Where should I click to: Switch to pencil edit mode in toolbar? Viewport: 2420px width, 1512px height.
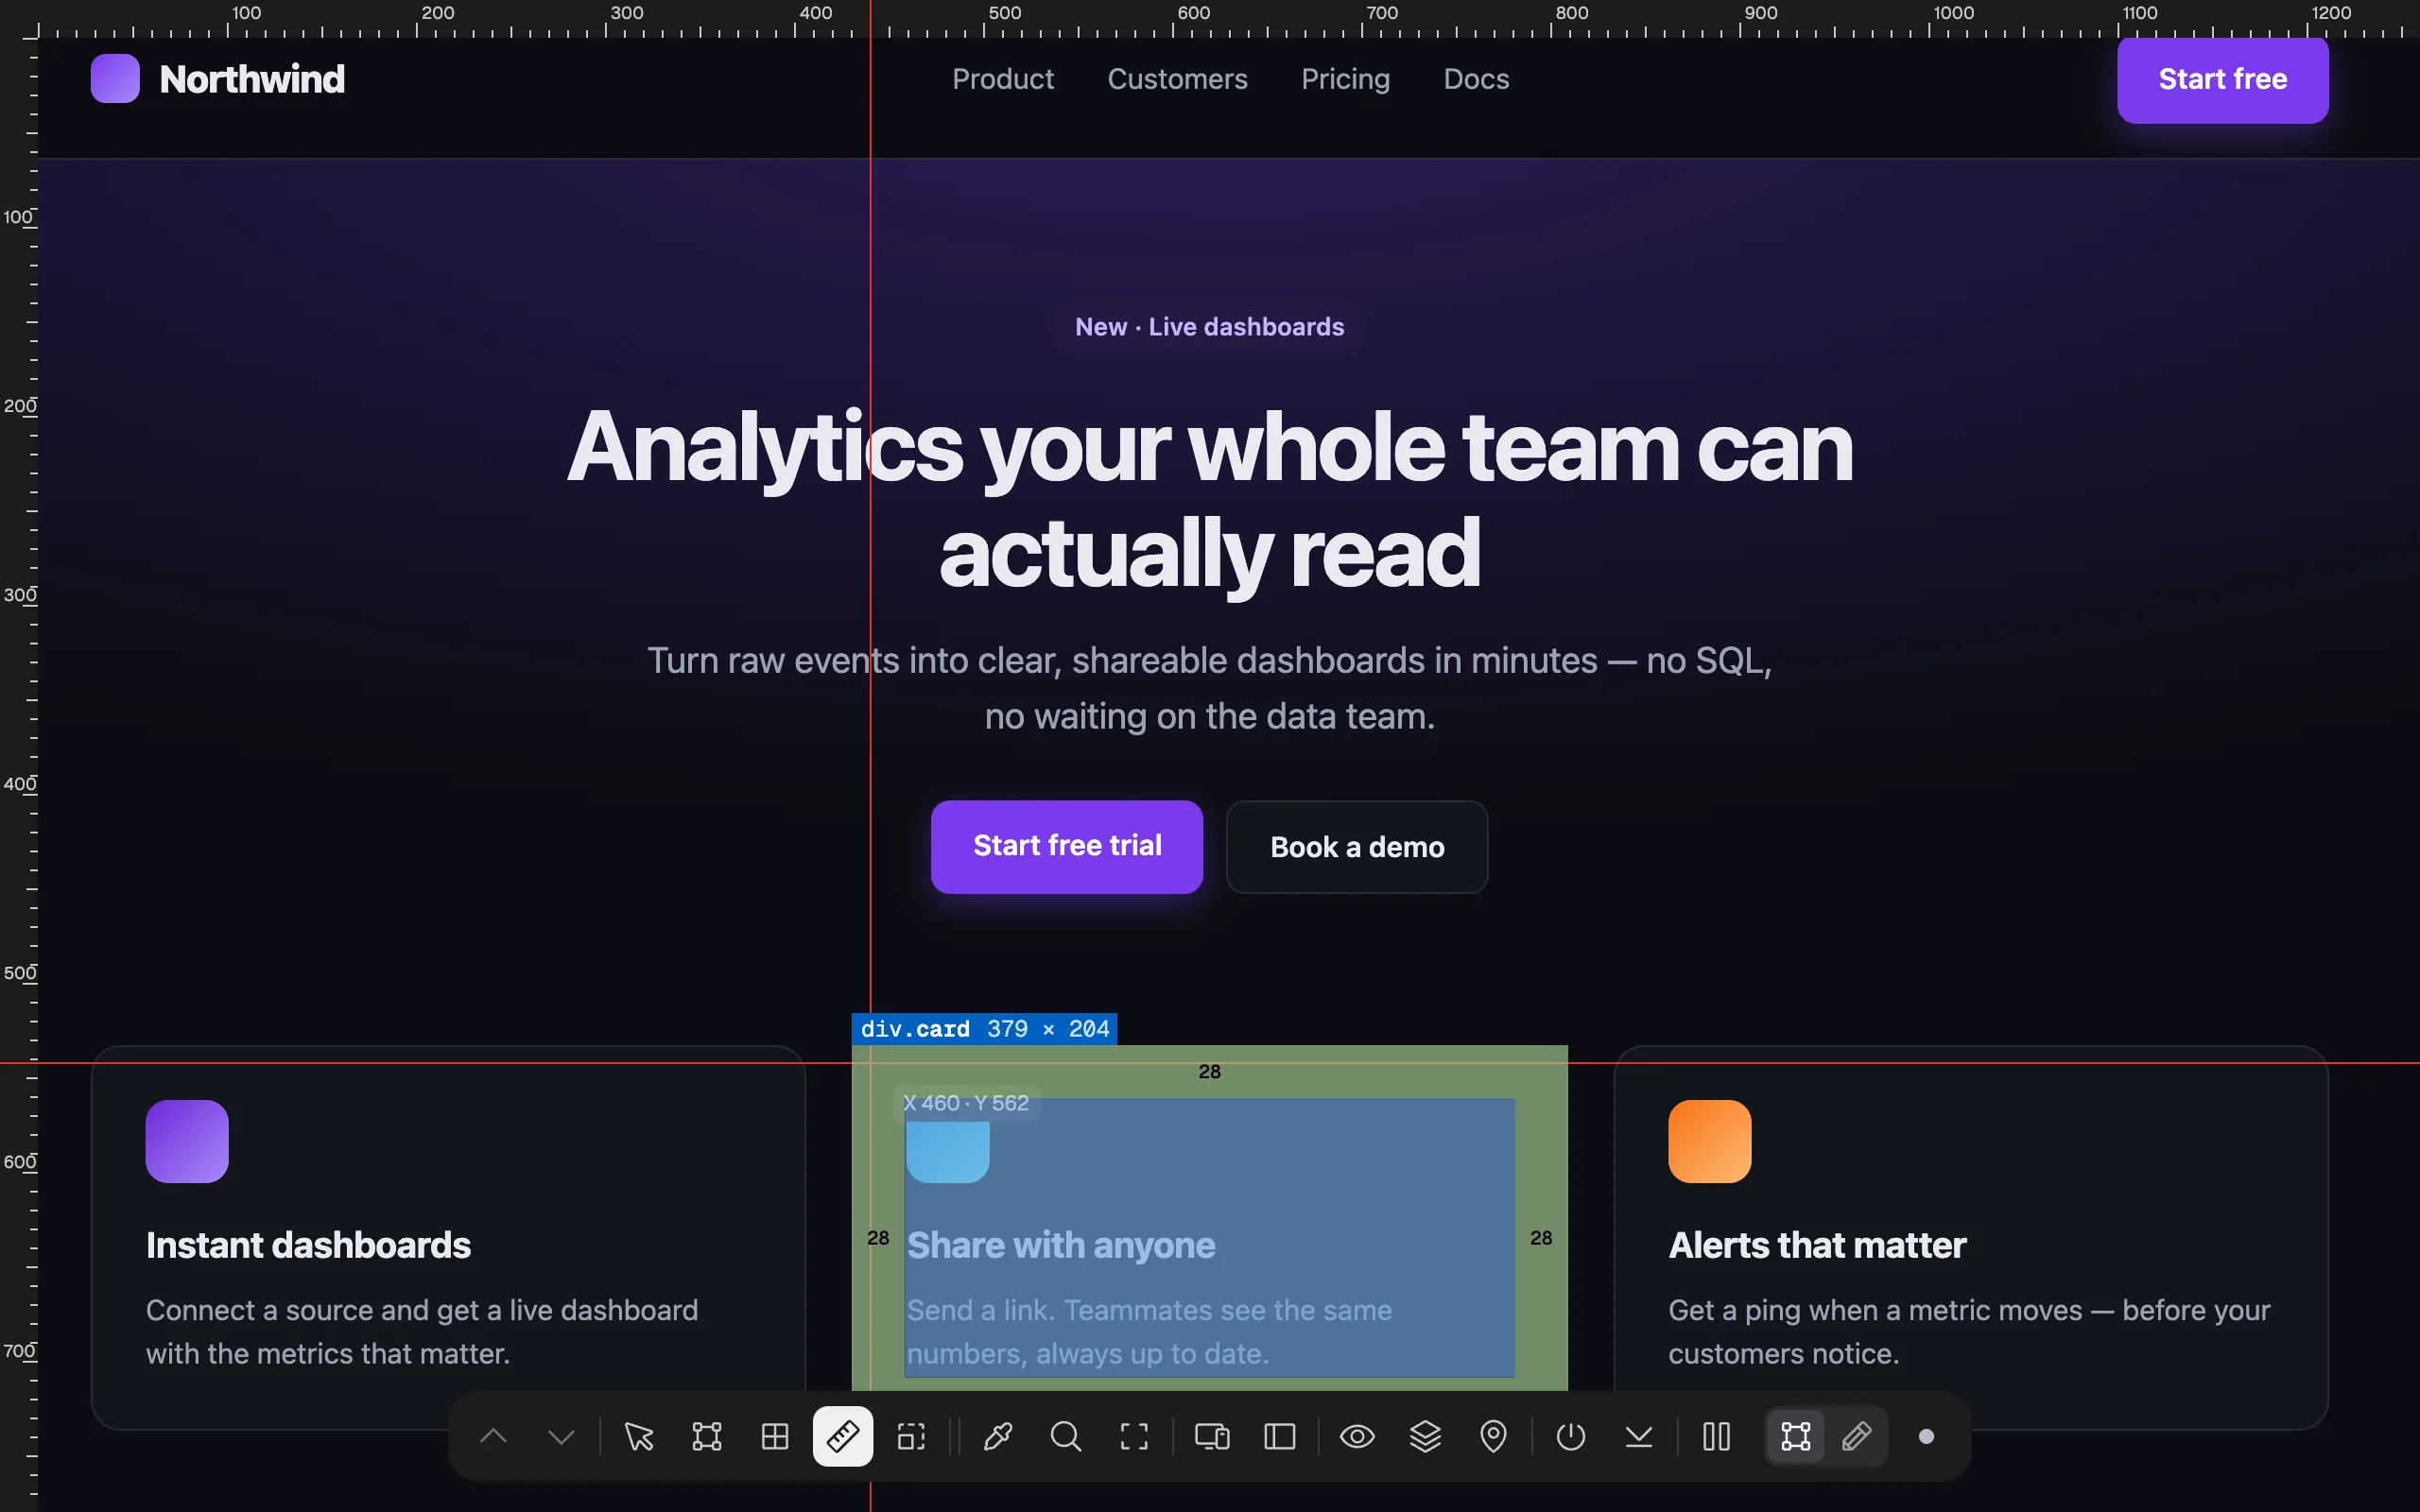pos(1857,1437)
